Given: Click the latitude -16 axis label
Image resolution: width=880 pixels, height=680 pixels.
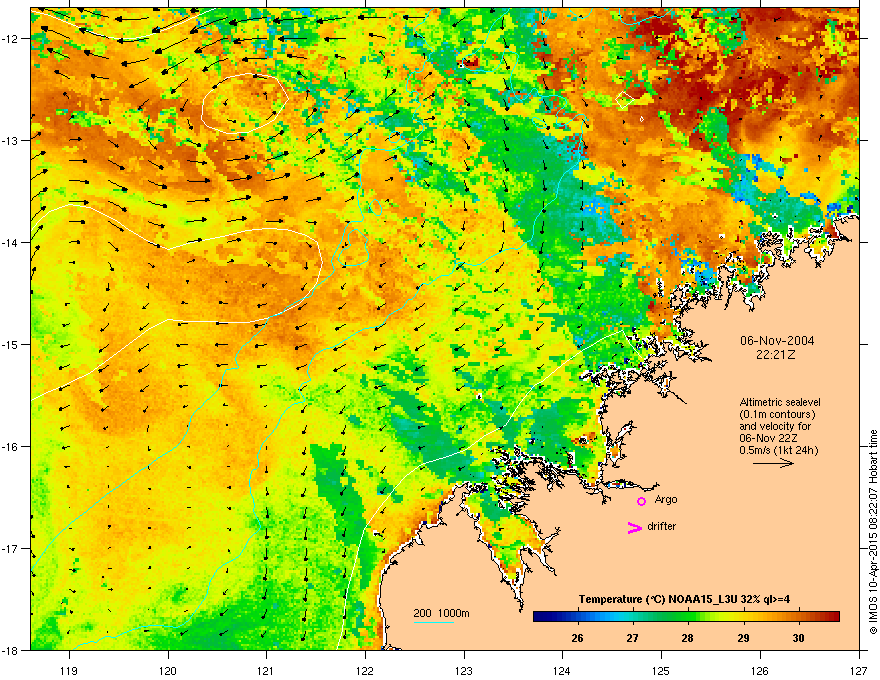Looking at the screenshot, I should tap(11, 447).
